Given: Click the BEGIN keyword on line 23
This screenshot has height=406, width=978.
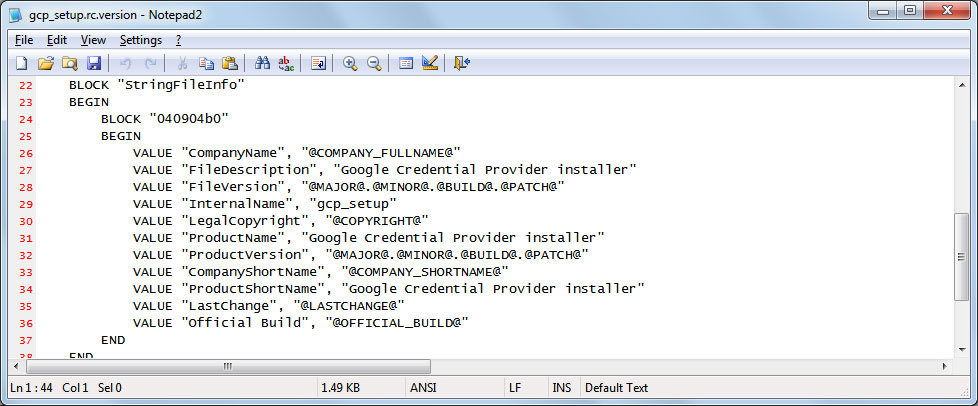Looking at the screenshot, I should click(x=89, y=102).
